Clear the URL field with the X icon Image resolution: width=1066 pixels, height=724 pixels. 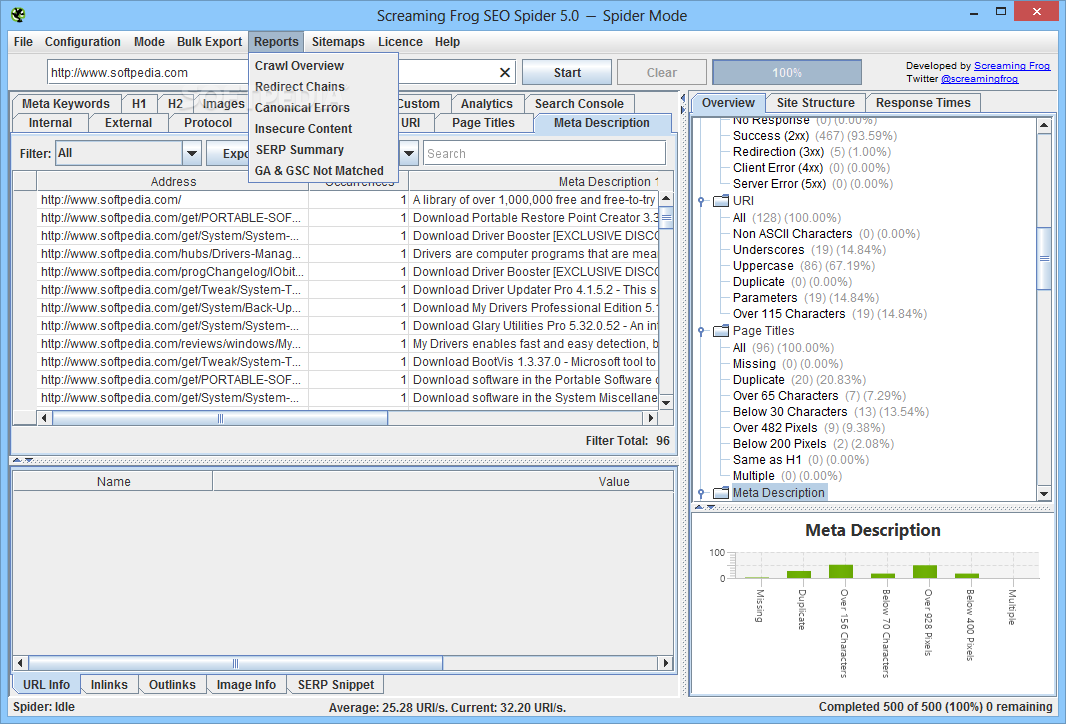pos(504,73)
